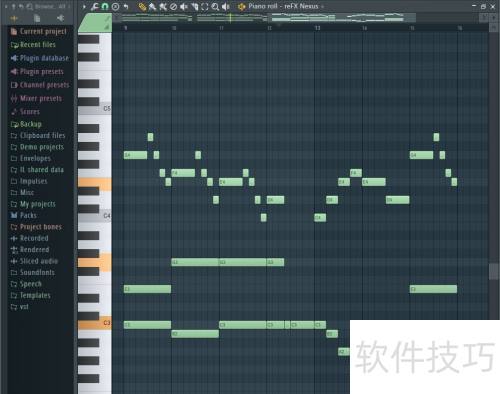Screen dimensions: 500x394
Task: Open Demo projects folder
Action: (37, 147)
